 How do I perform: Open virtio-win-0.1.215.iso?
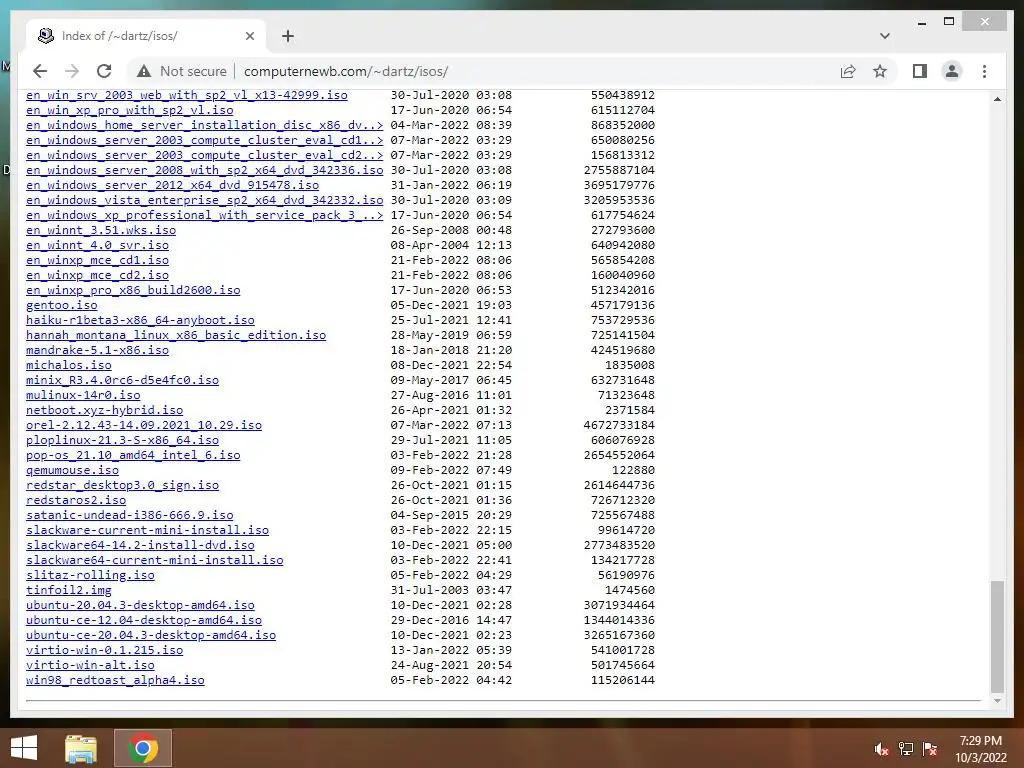coord(104,651)
